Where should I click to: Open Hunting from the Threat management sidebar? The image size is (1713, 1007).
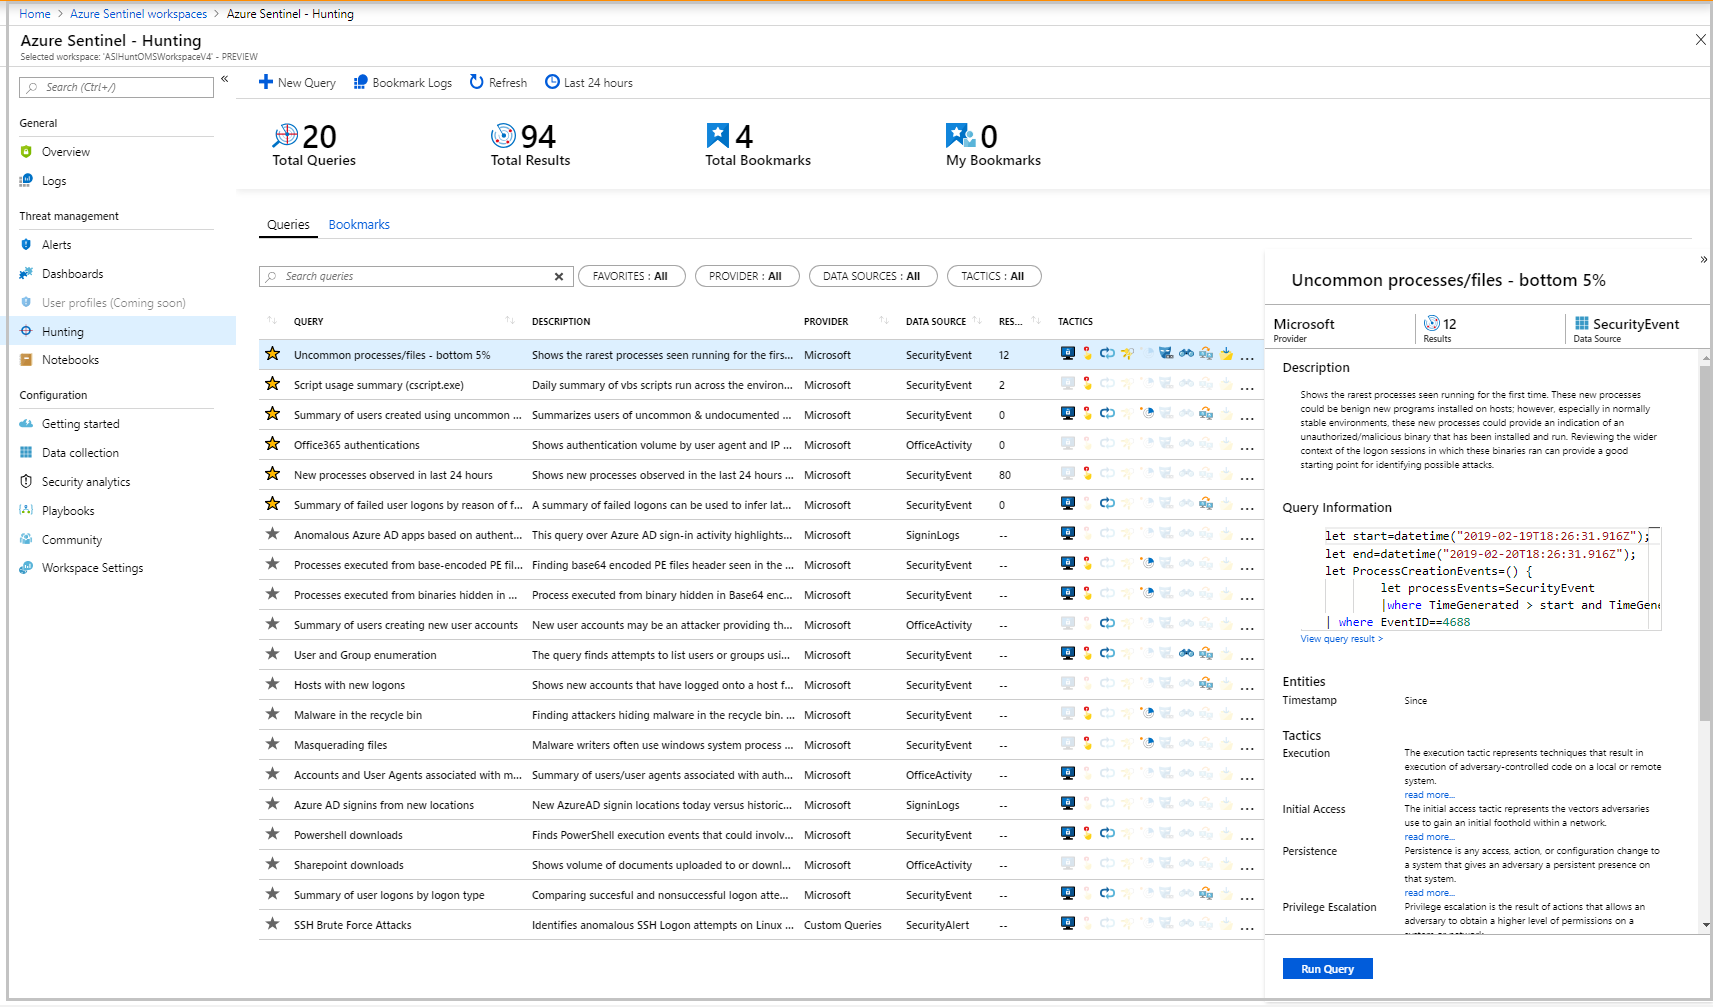point(62,331)
